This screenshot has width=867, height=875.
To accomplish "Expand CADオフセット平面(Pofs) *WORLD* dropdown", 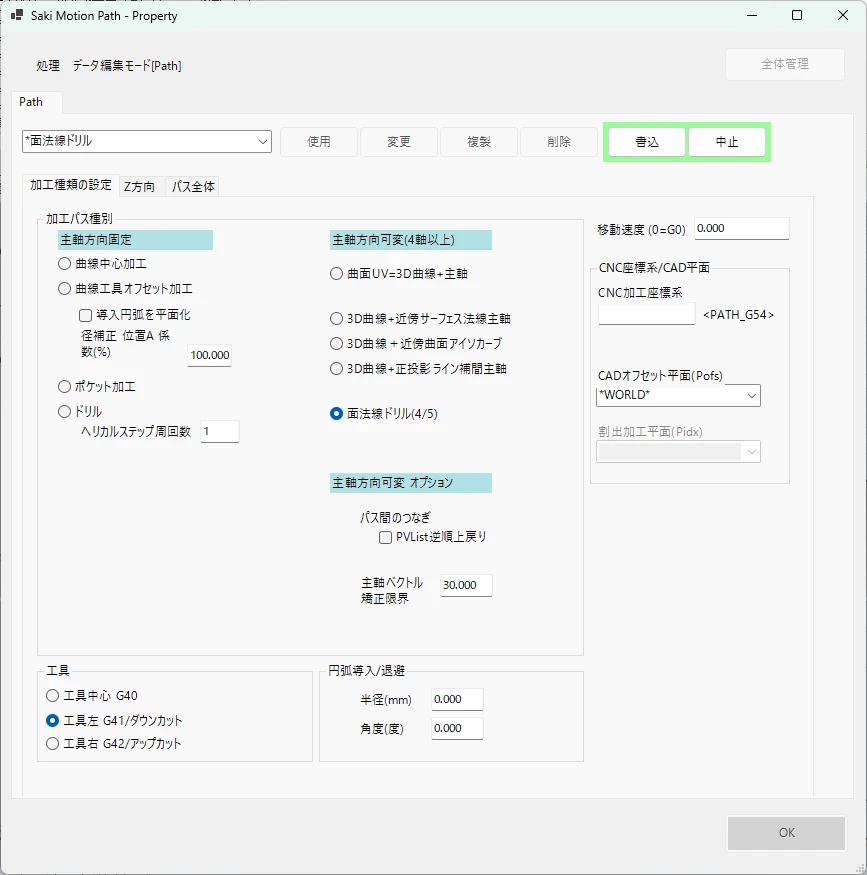I will (678, 396).
